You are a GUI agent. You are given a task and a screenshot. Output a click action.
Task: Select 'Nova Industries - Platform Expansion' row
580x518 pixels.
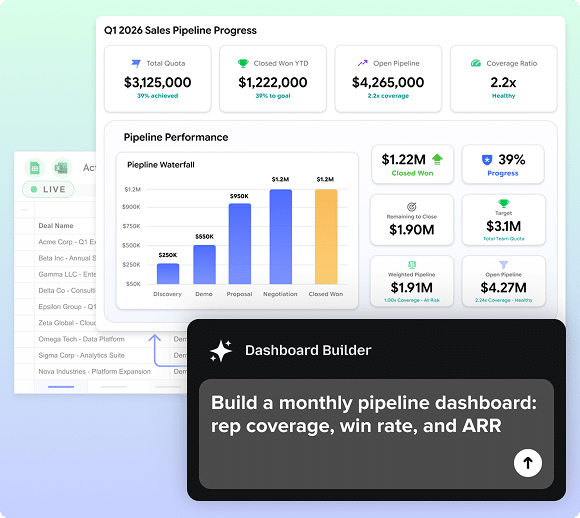(101, 371)
